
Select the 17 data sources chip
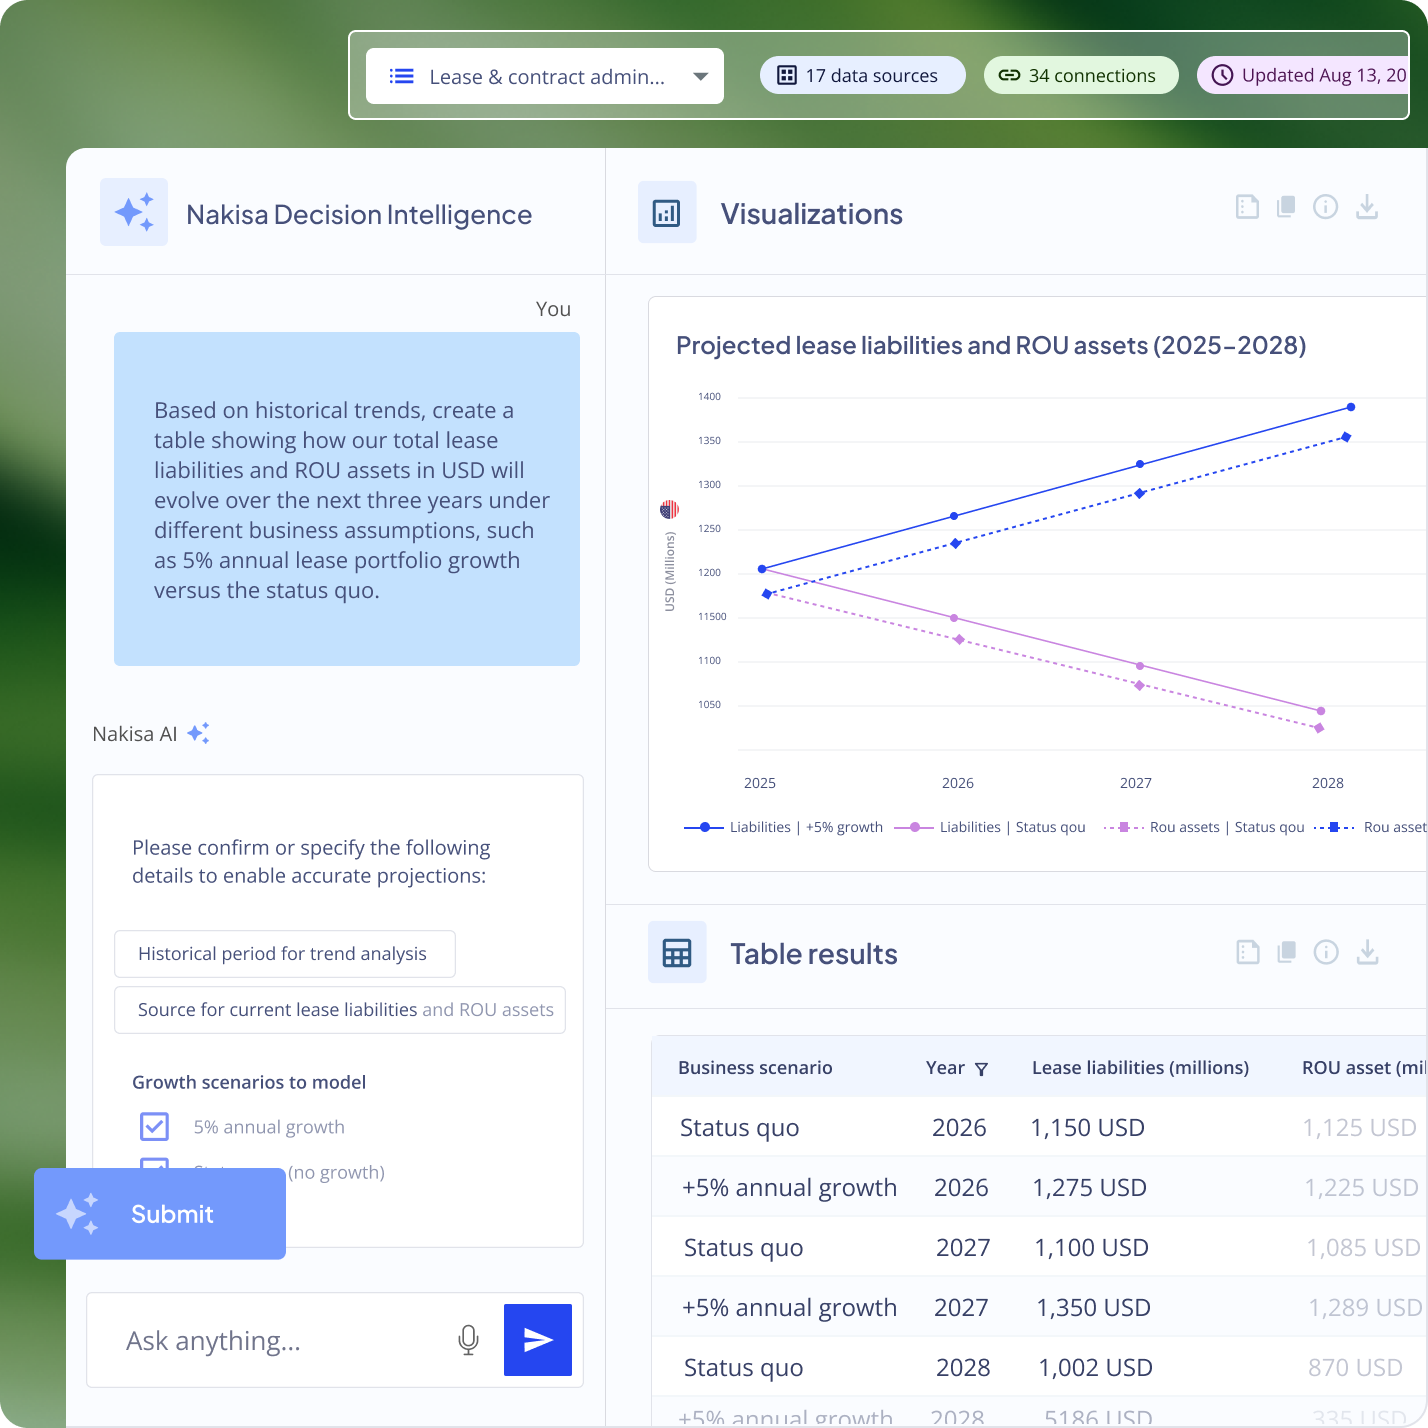[861, 75]
